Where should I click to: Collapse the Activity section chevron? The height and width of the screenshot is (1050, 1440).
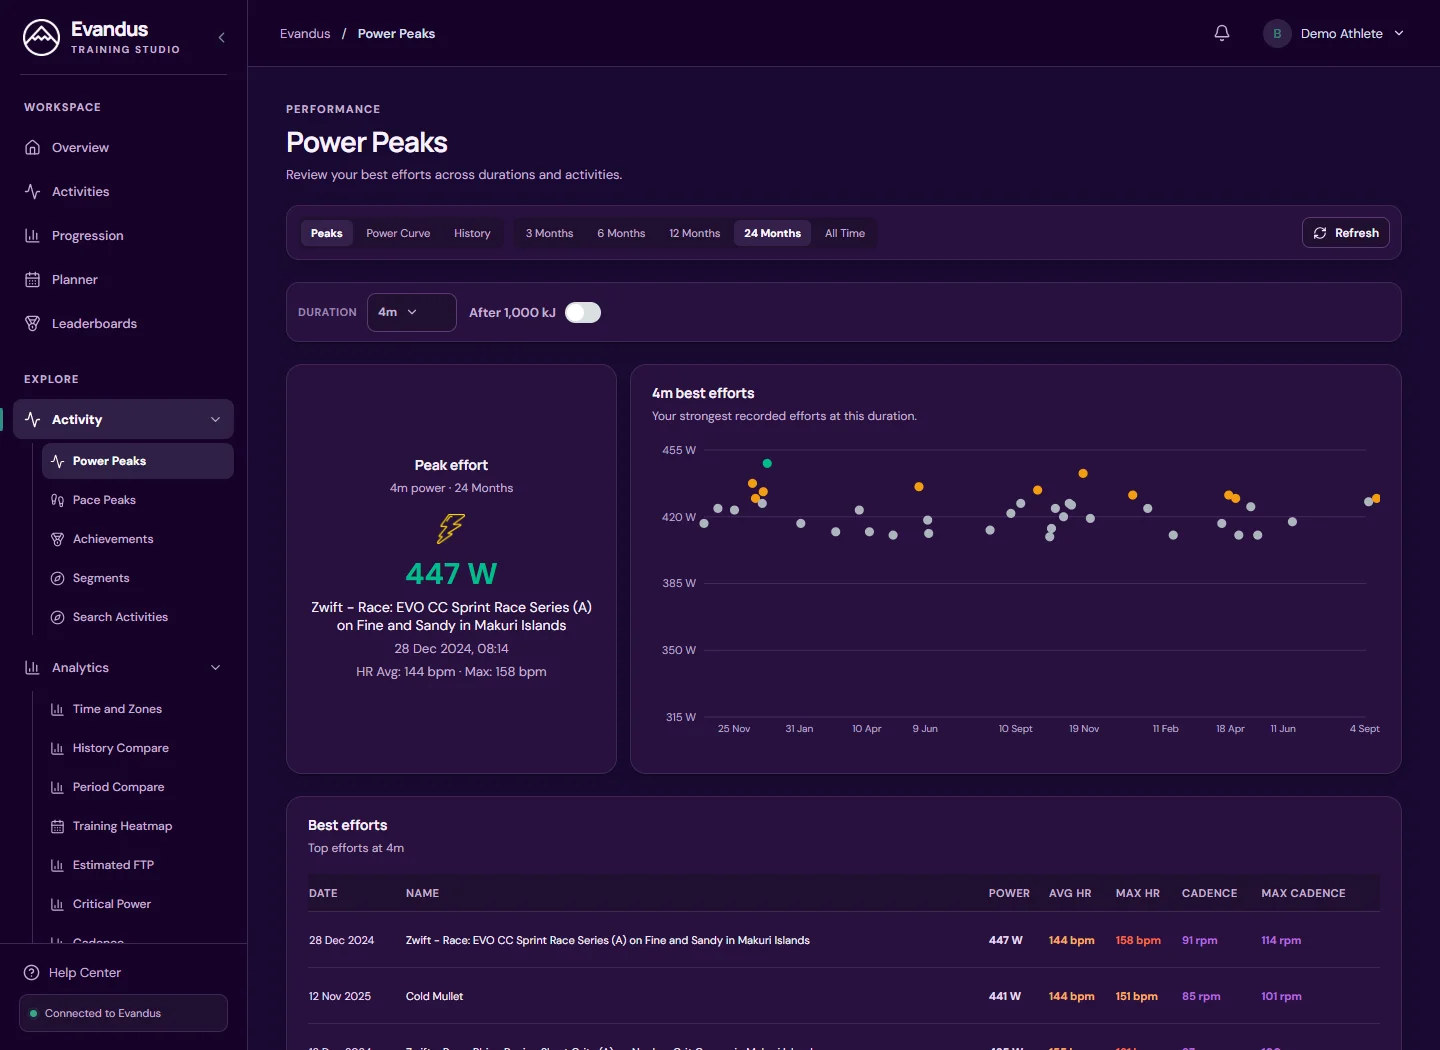pyautogui.click(x=215, y=419)
